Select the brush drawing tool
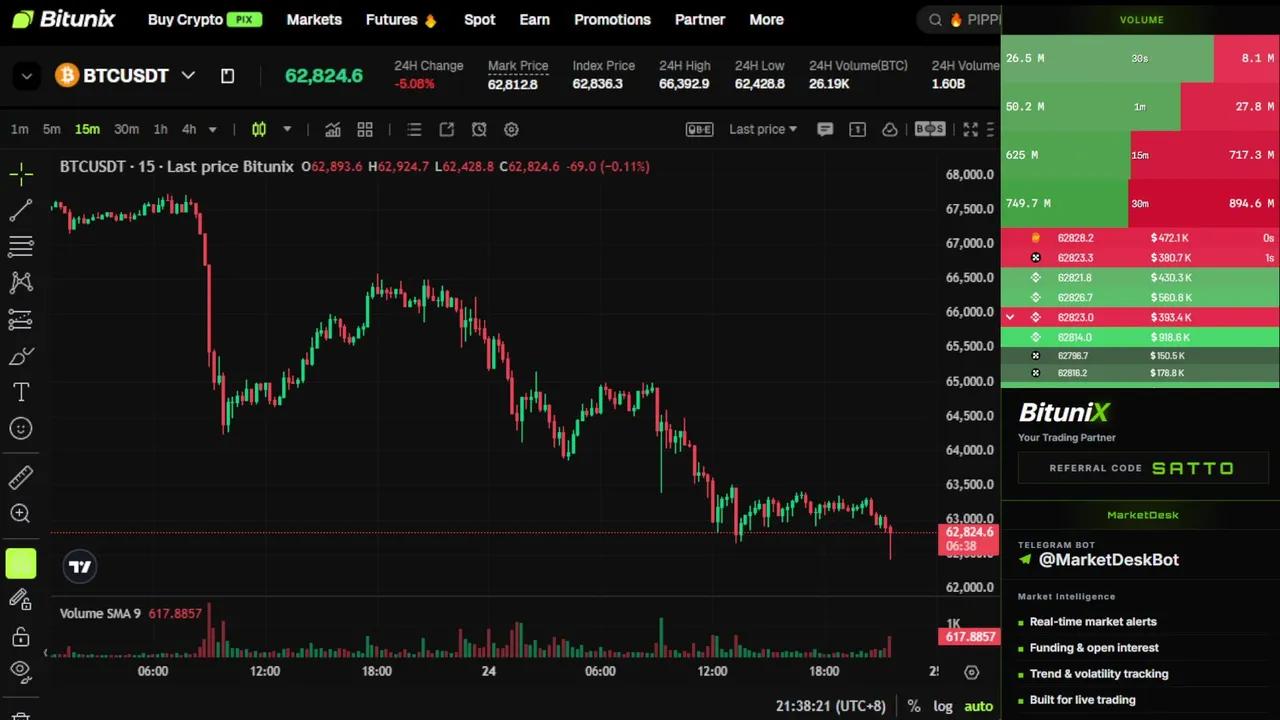Viewport: 1280px width, 720px height. coord(21,356)
